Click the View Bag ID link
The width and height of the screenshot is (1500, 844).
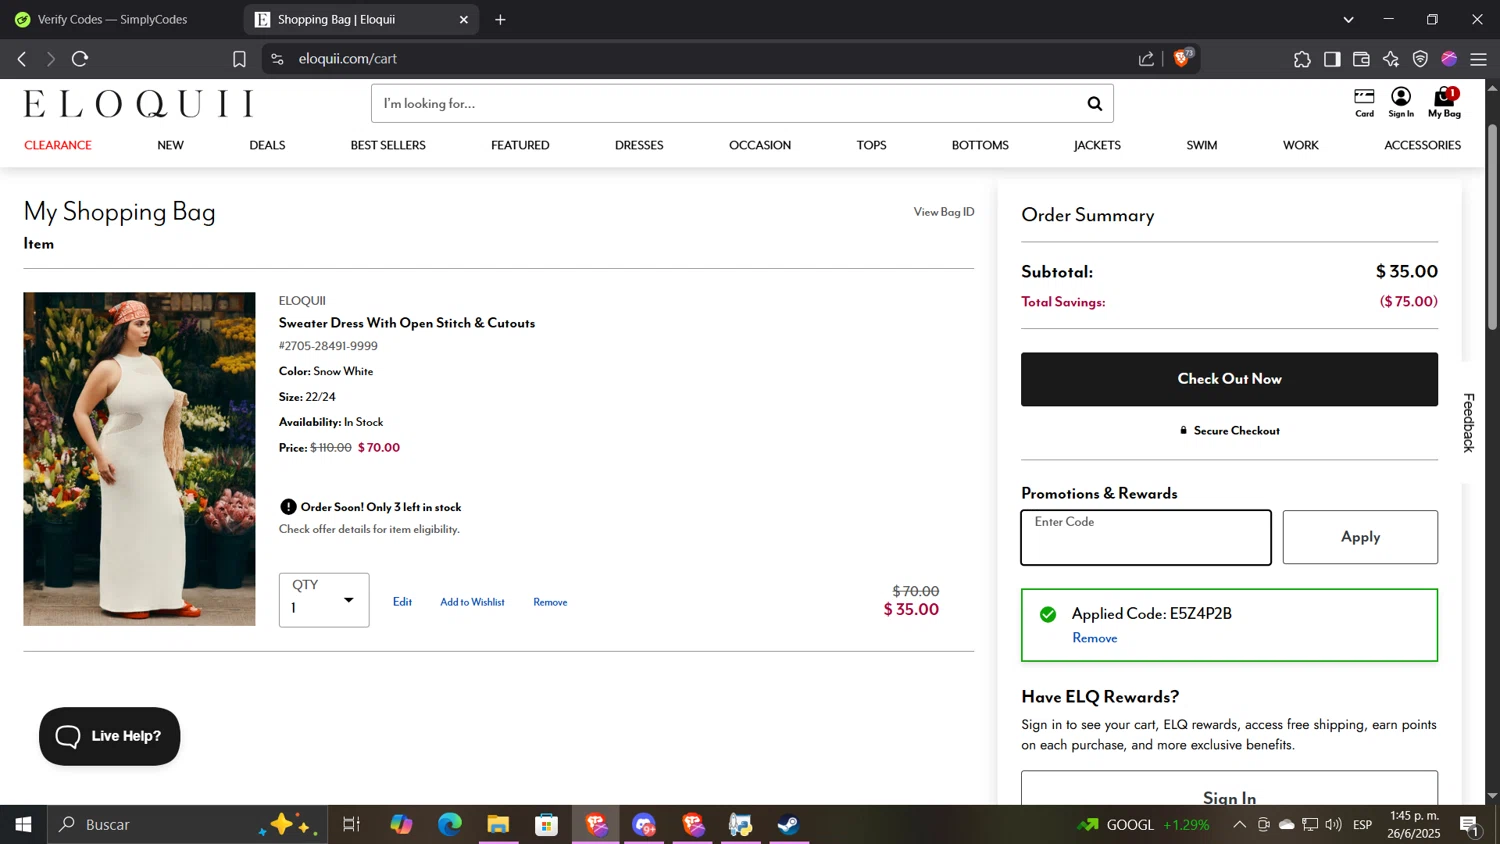[x=943, y=212]
